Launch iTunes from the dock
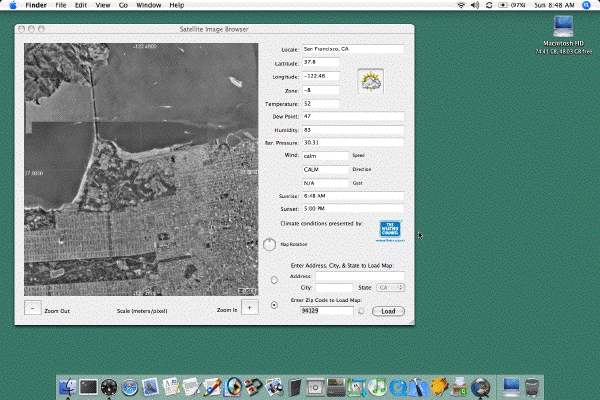The width and height of the screenshot is (600, 400). [x=377, y=387]
